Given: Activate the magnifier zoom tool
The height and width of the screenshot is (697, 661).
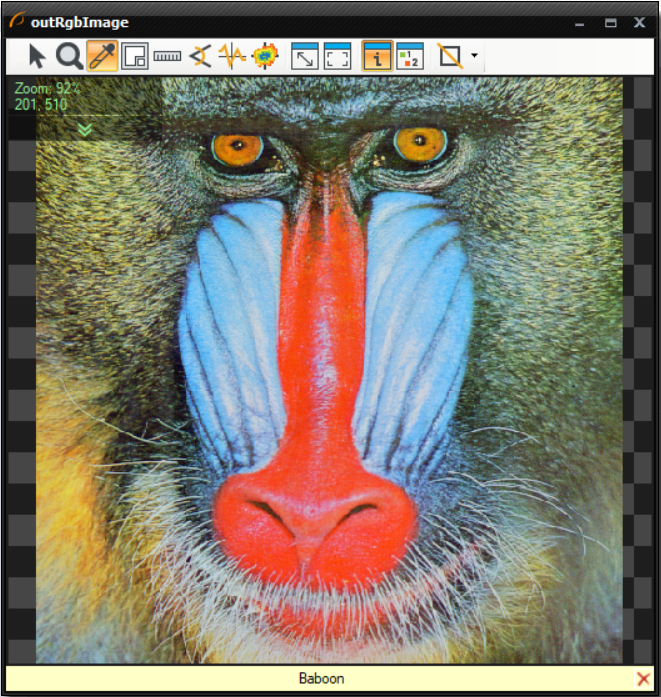Looking at the screenshot, I should (69, 57).
